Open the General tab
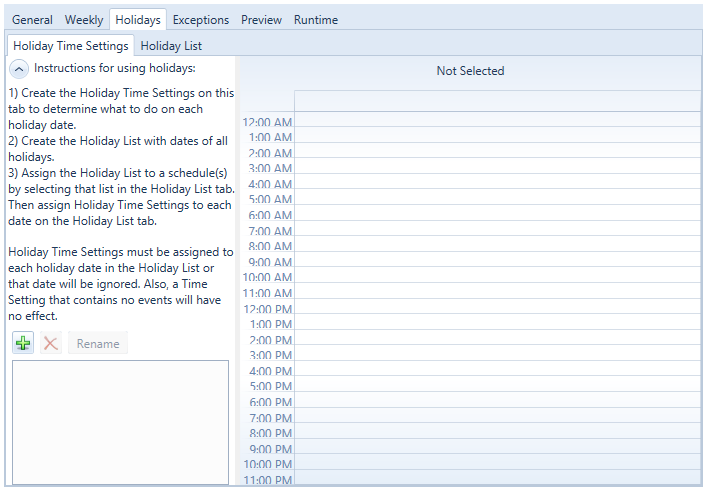 (32, 20)
